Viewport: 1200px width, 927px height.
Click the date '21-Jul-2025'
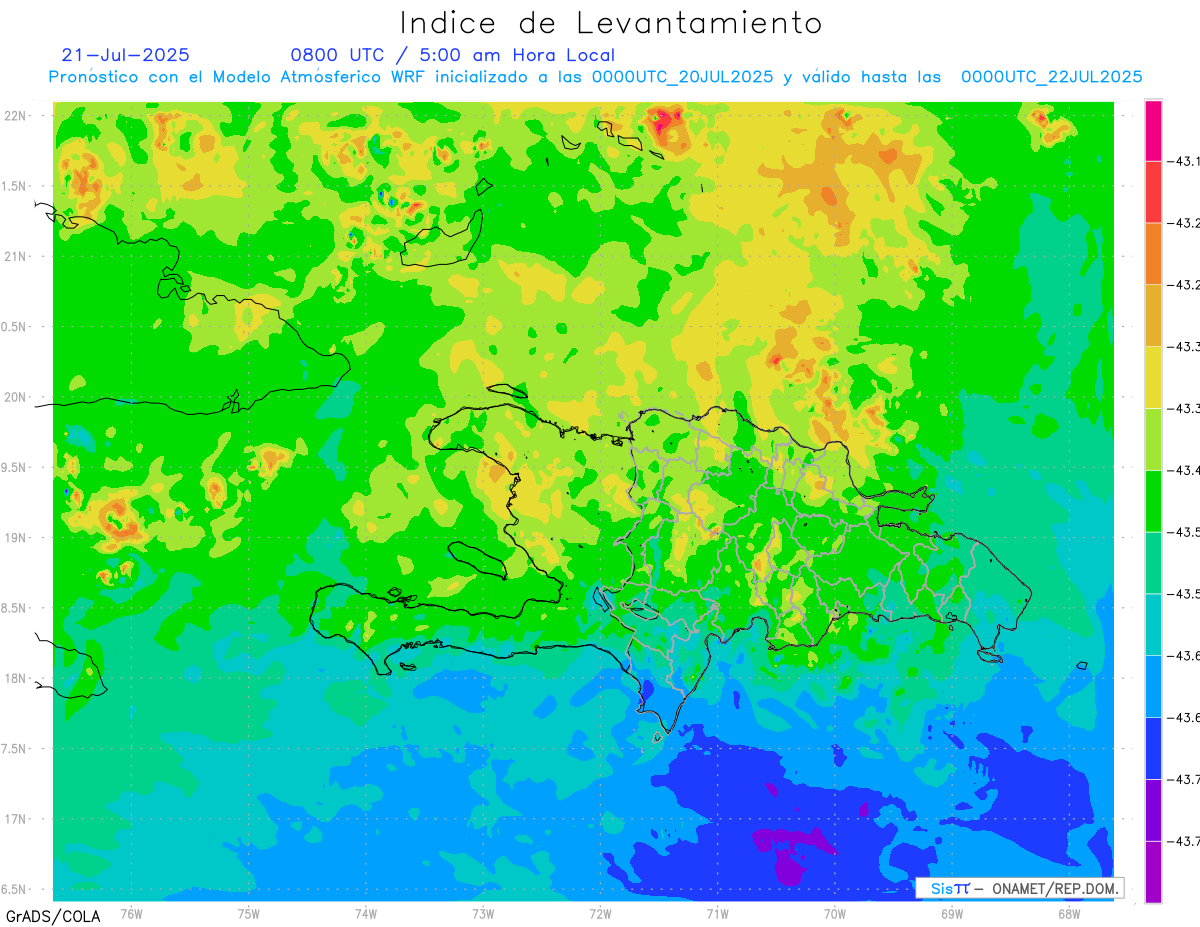pyautogui.click(x=125, y=55)
